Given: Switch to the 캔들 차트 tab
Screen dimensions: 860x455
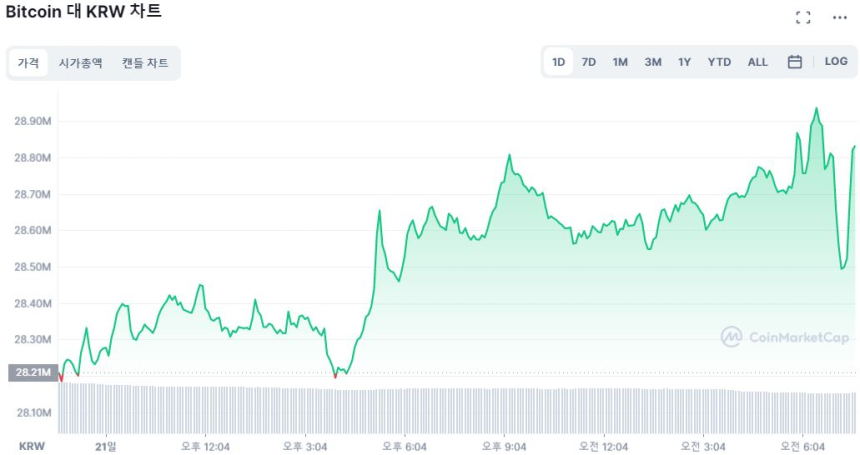Looking at the screenshot, I should [x=145, y=63].
